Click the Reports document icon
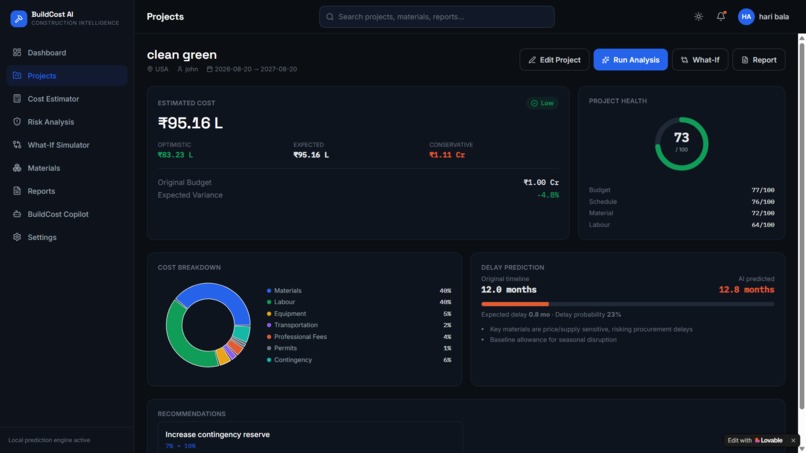The width and height of the screenshot is (806, 453). pyautogui.click(x=17, y=191)
